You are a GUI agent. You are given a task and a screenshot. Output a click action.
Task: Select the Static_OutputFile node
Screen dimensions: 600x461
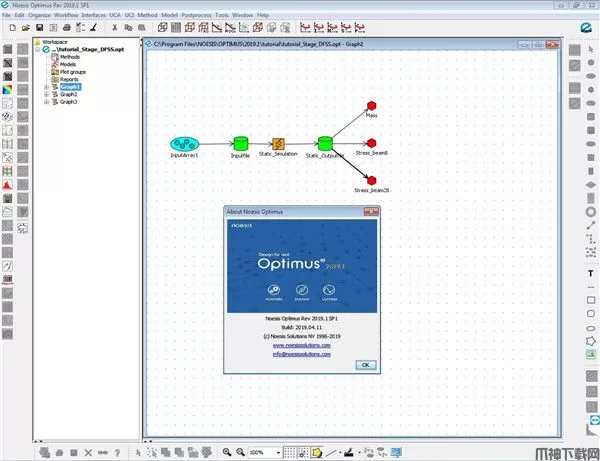[x=324, y=144]
